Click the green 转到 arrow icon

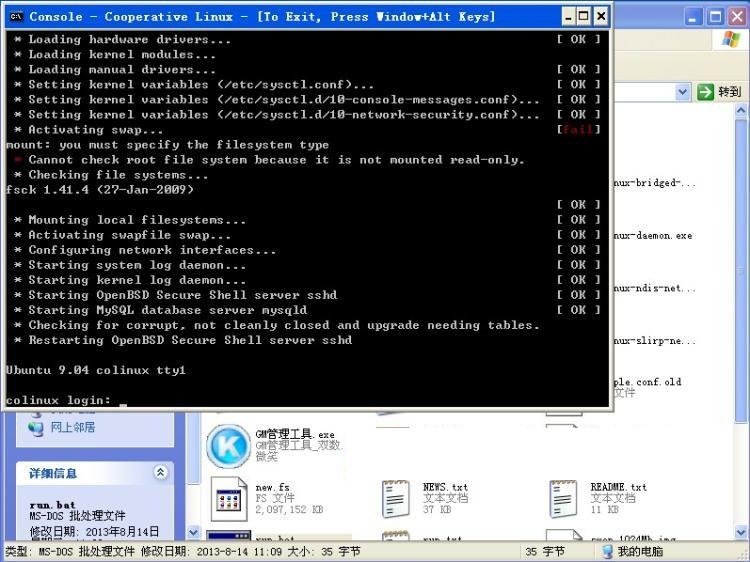(705, 91)
